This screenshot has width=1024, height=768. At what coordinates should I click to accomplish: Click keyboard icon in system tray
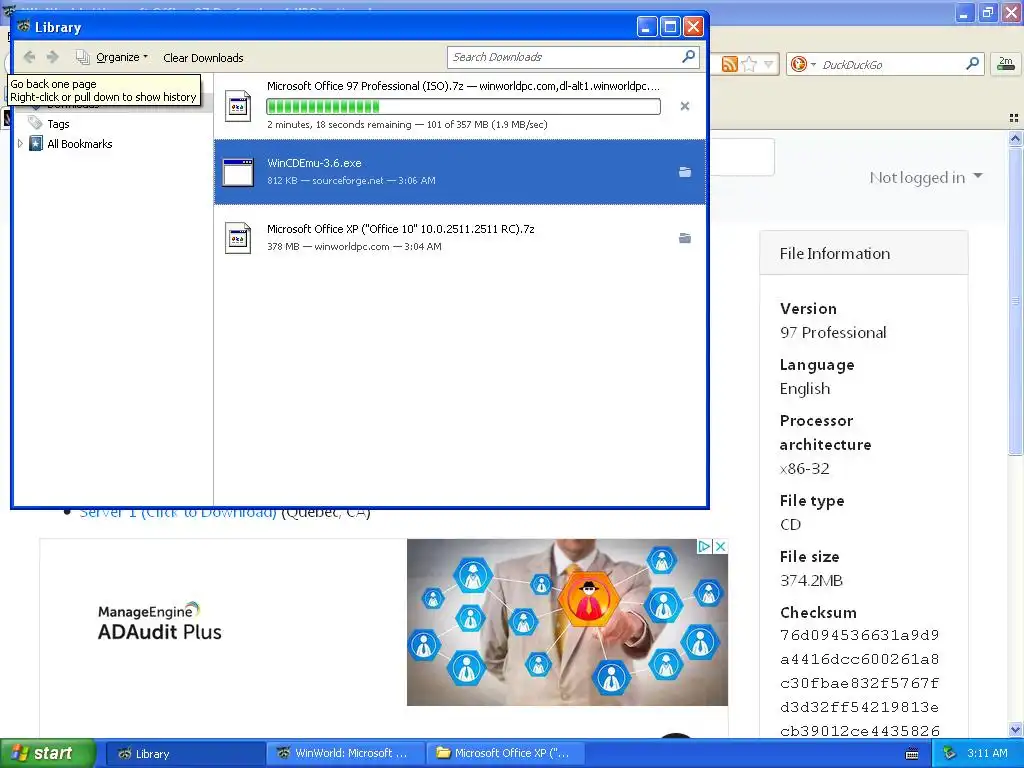[912, 754]
